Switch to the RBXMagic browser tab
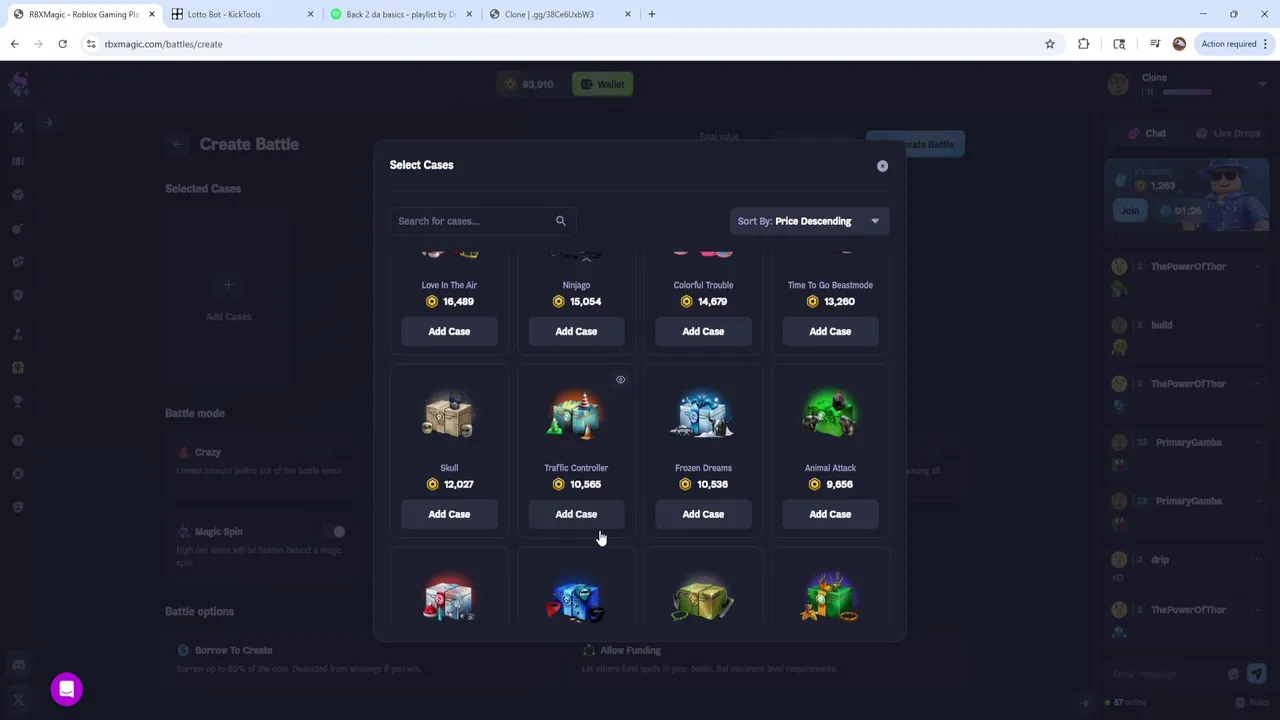The image size is (1280, 720). (x=83, y=14)
